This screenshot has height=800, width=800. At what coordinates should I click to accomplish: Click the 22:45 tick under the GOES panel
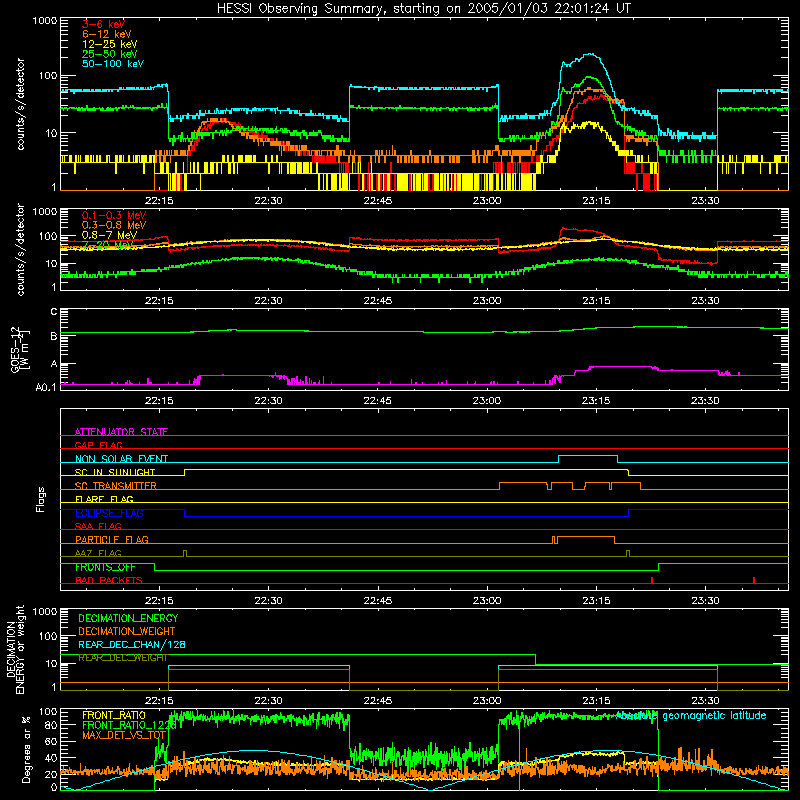click(x=378, y=401)
